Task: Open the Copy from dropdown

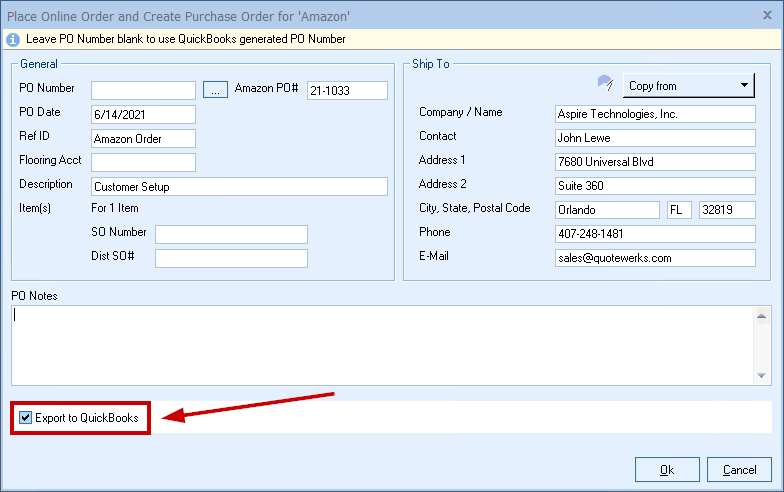Action: pos(689,86)
